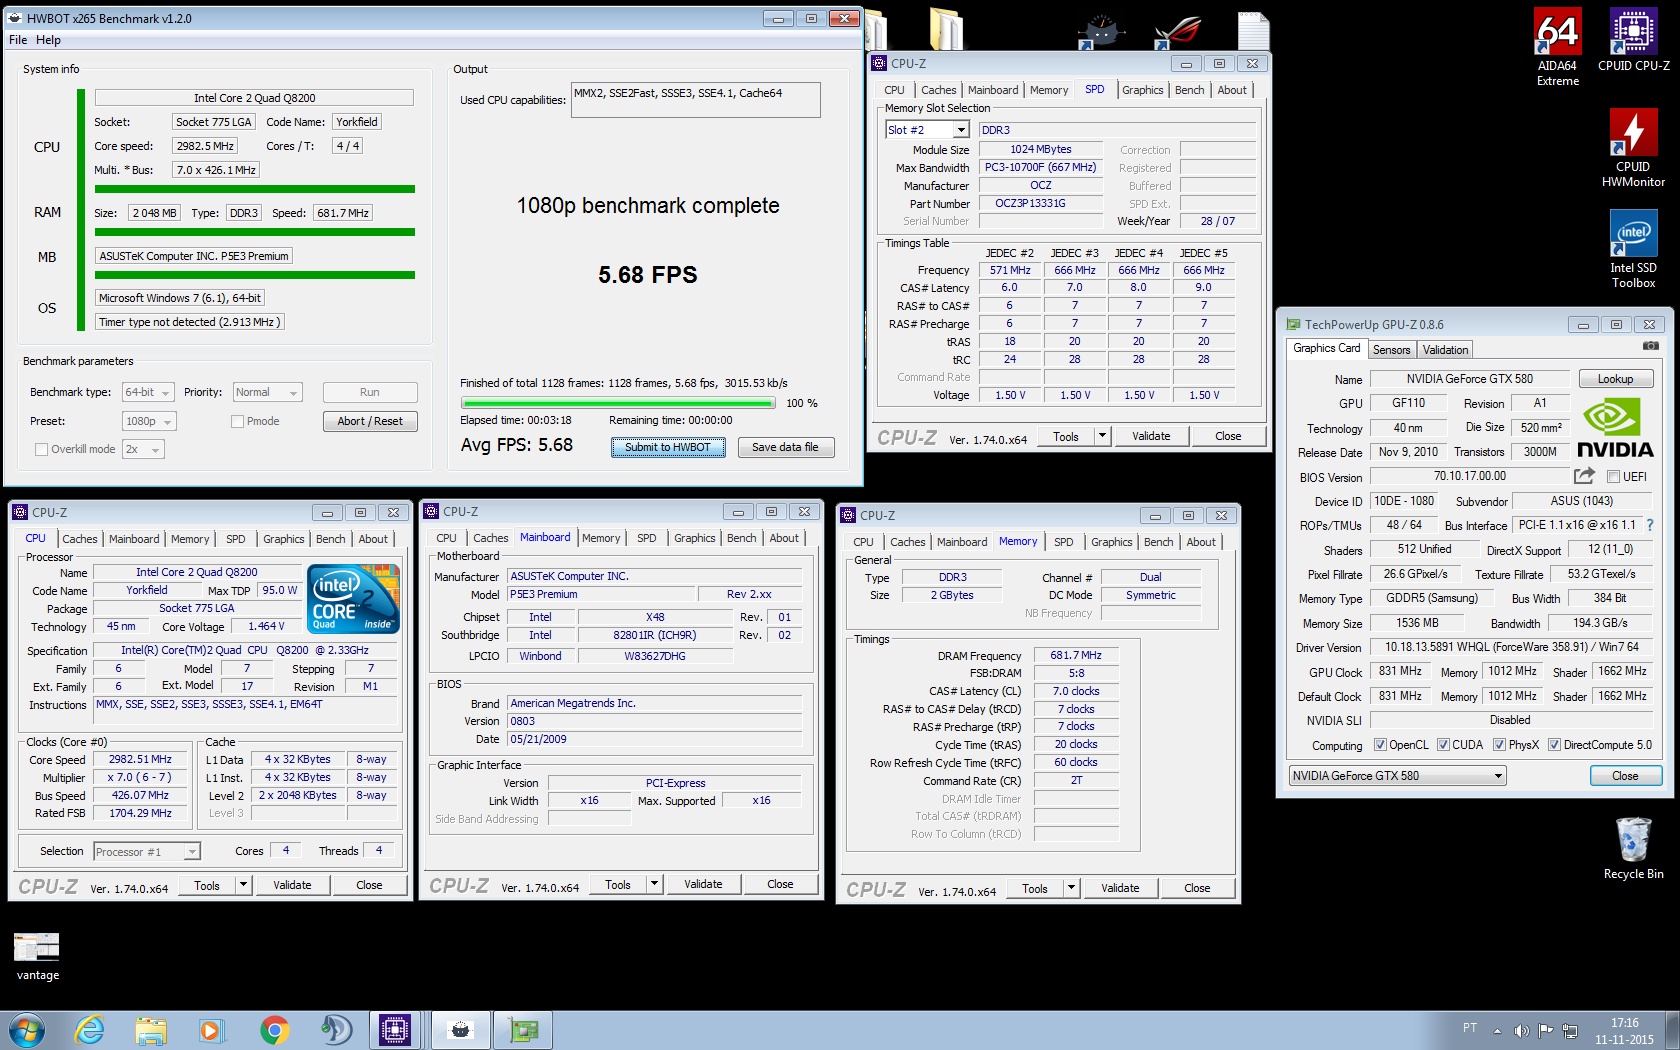The width and height of the screenshot is (1680, 1050).
Task: Open the taskbar volume icon
Action: 1521,1030
